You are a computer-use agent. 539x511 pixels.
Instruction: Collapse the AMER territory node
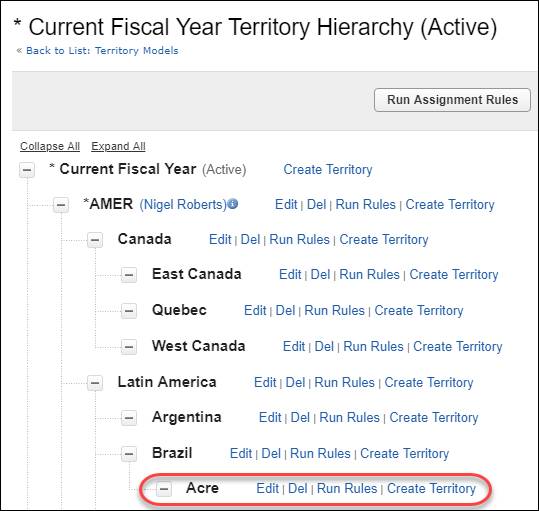point(61,205)
